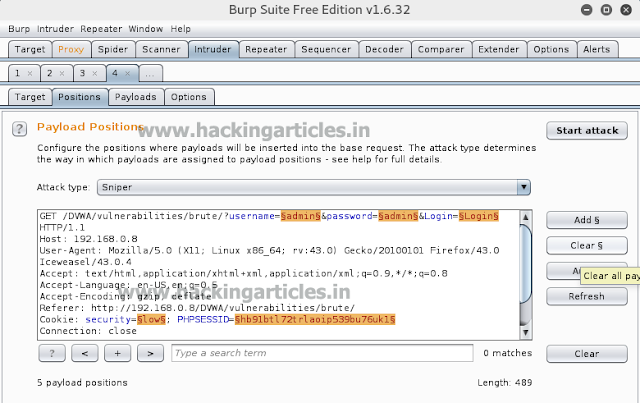Select Intruder attack tab 1
This screenshot has height=403, width=640.
[x=18, y=73]
